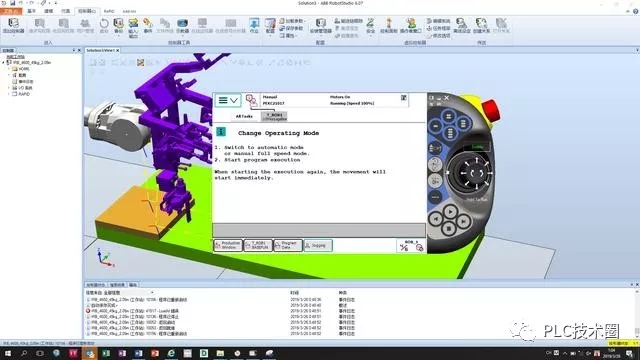Click the step backward button on FlexPendant

pos(436,219)
